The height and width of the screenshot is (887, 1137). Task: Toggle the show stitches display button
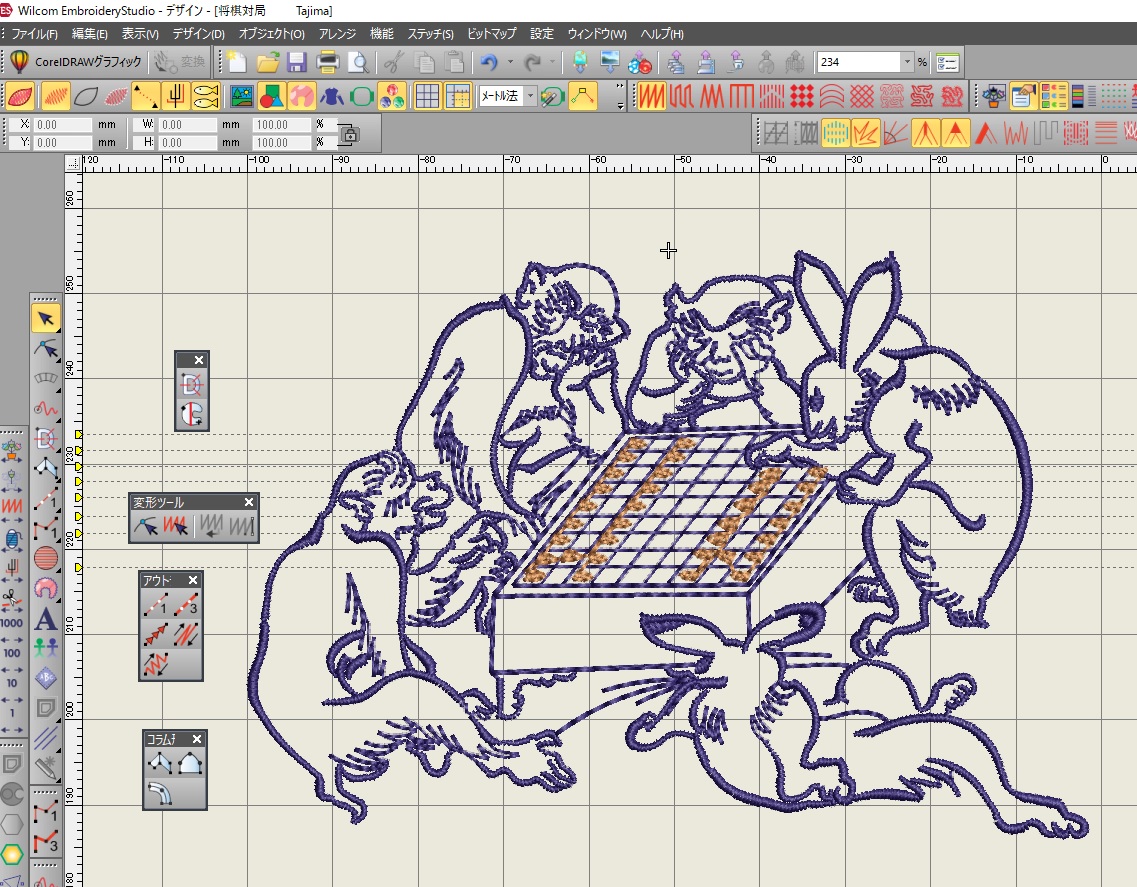tap(55, 96)
